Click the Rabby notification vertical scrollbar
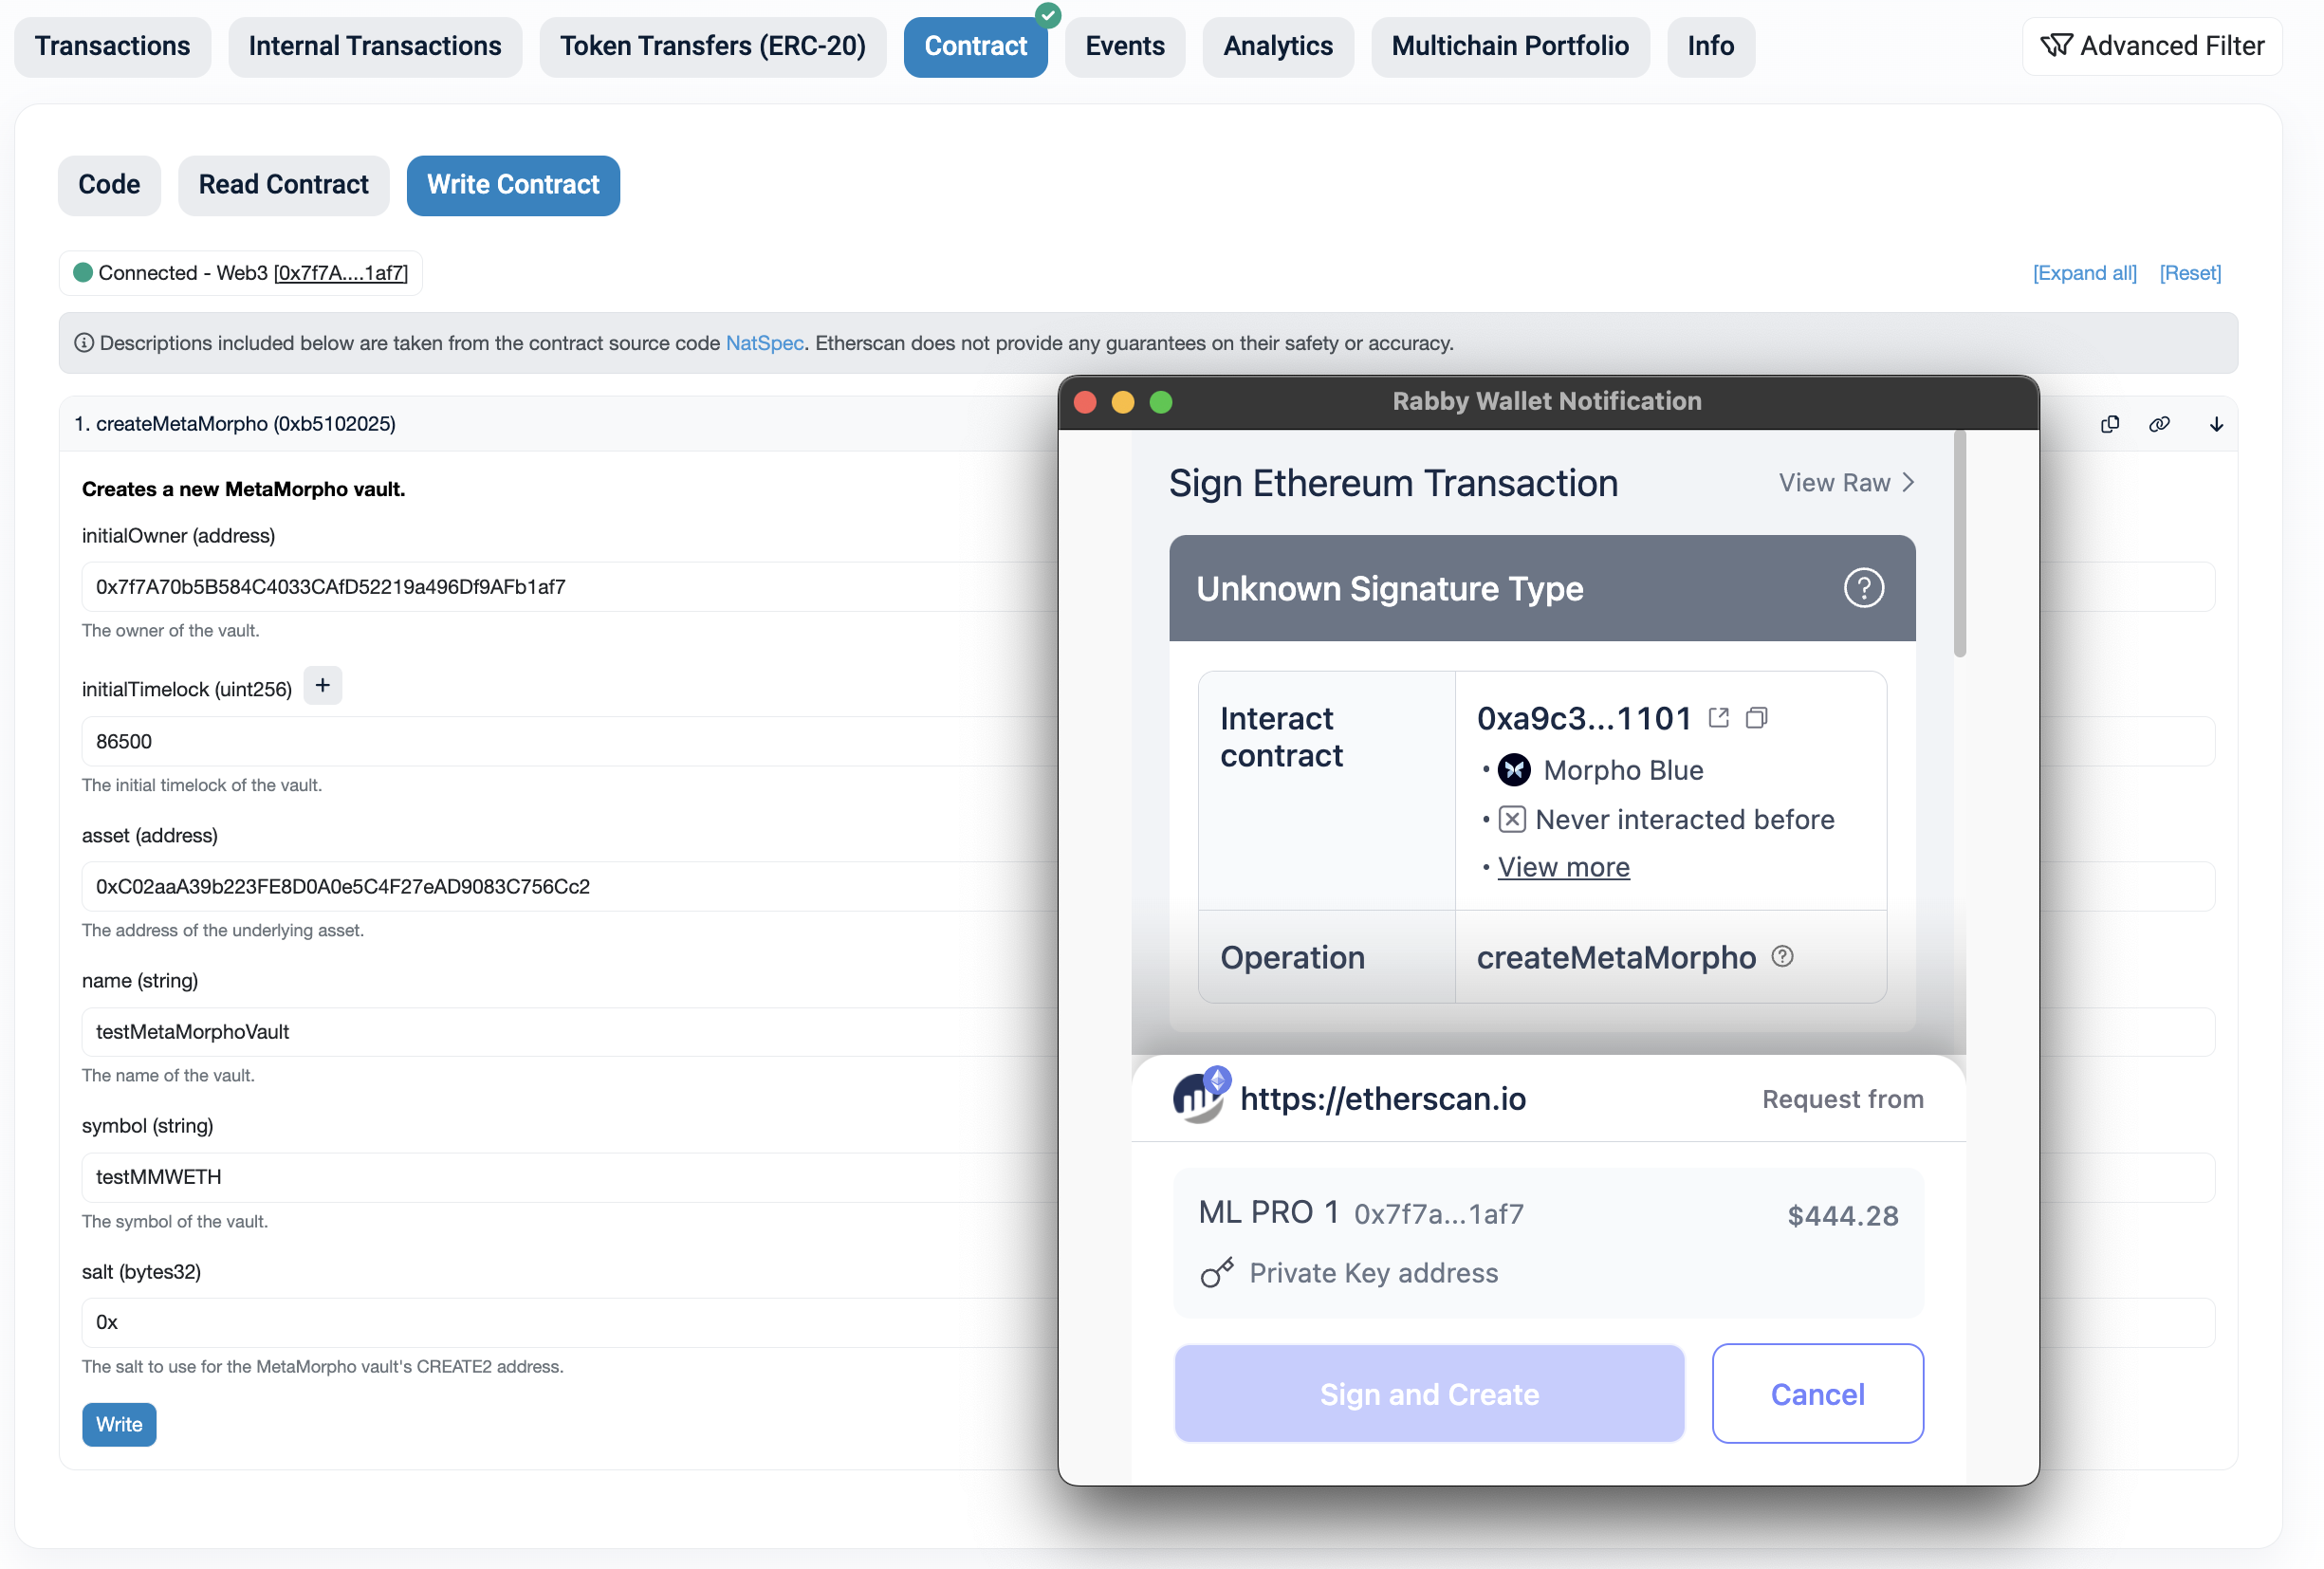The height and width of the screenshot is (1569, 2324). 1959,545
